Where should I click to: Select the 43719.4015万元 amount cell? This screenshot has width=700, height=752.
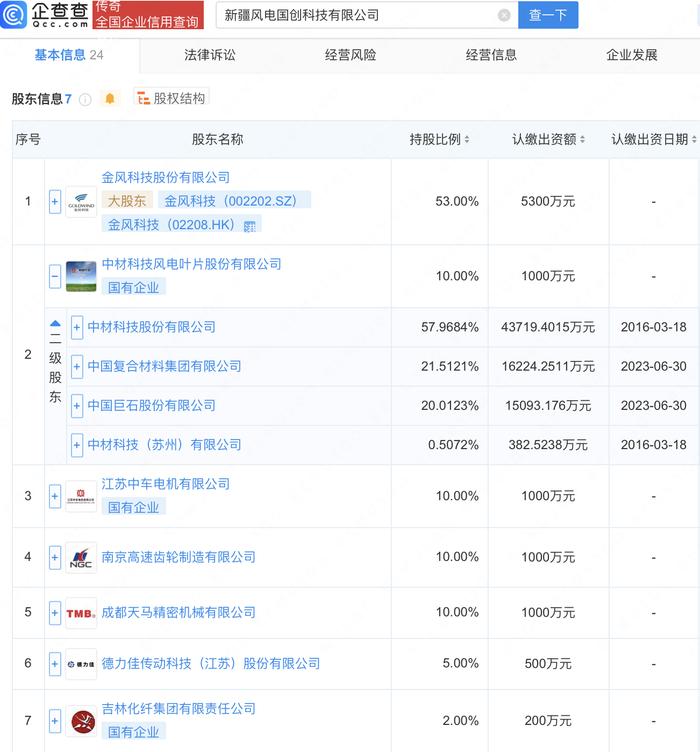pos(548,328)
